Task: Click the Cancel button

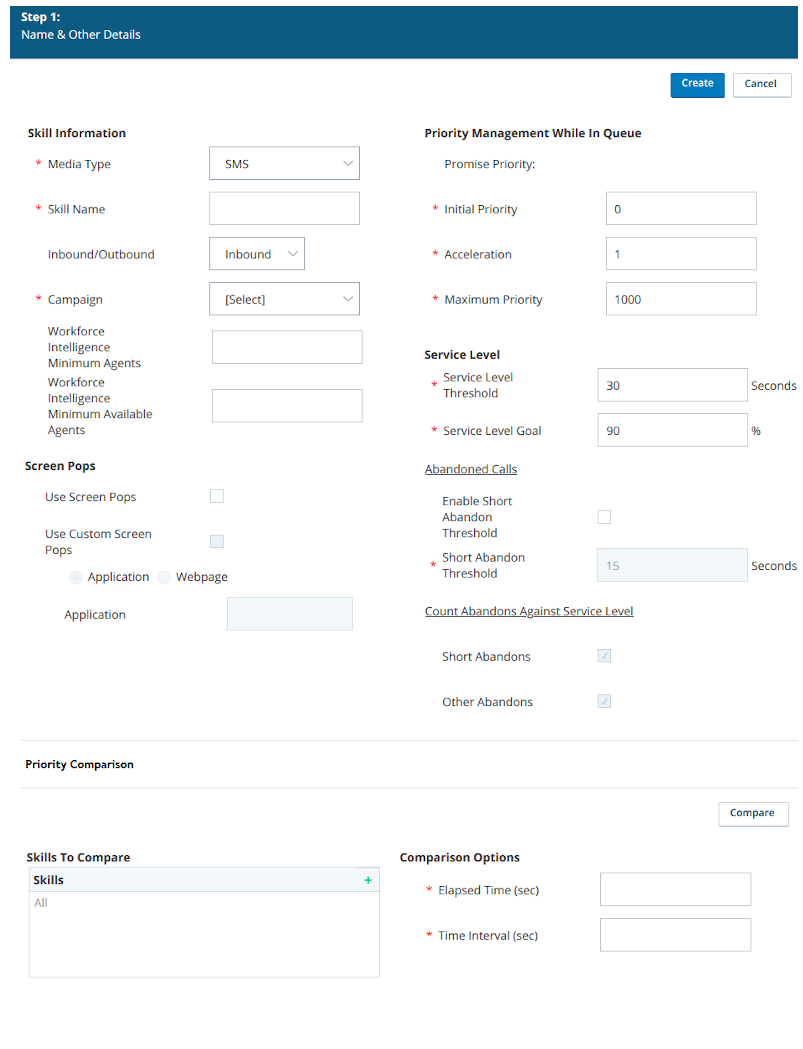Action: pyautogui.click(x=761, y=85)
